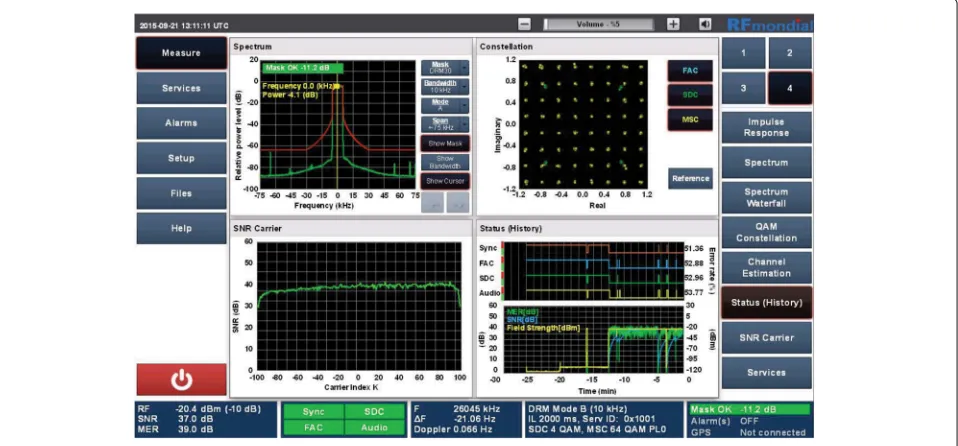Choose Spectrum view on right panel

click(x=767, y=163)
